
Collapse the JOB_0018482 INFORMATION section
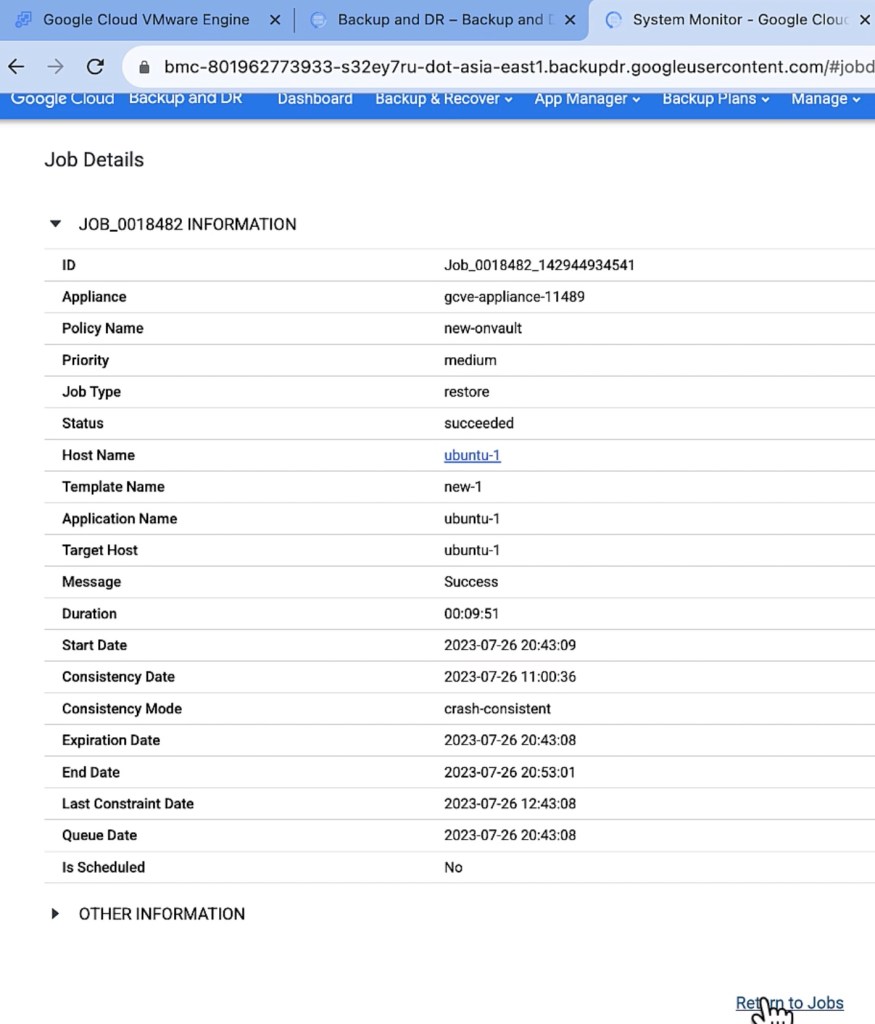click(56, 224)
